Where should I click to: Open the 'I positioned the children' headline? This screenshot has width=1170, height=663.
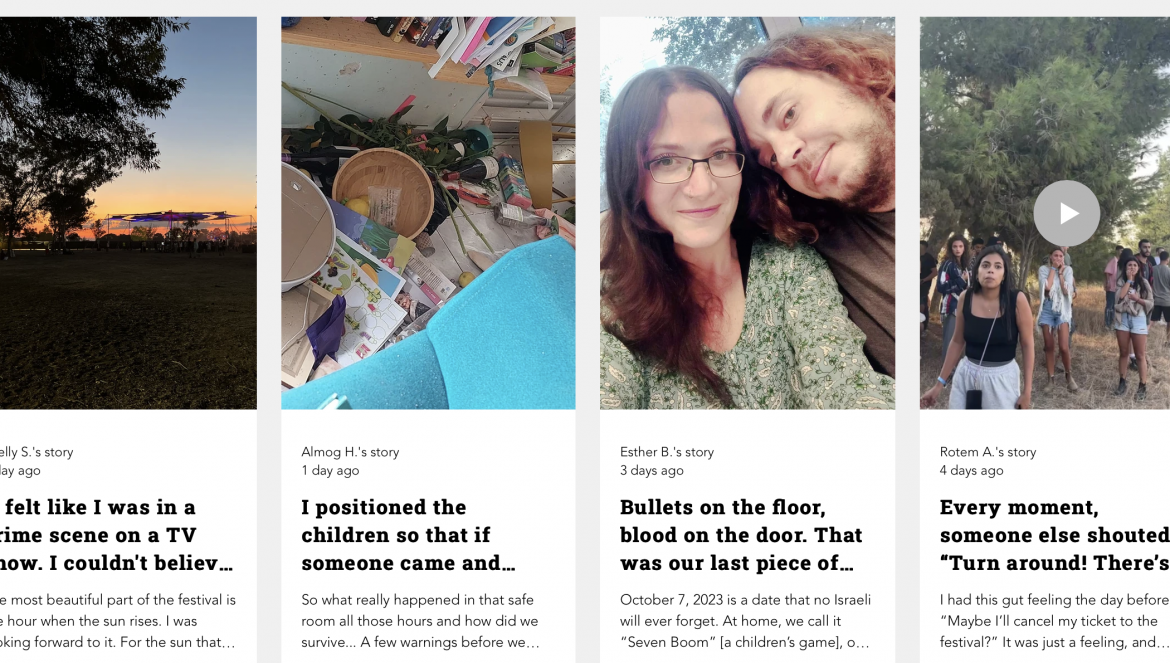click(x=408, y=535)
